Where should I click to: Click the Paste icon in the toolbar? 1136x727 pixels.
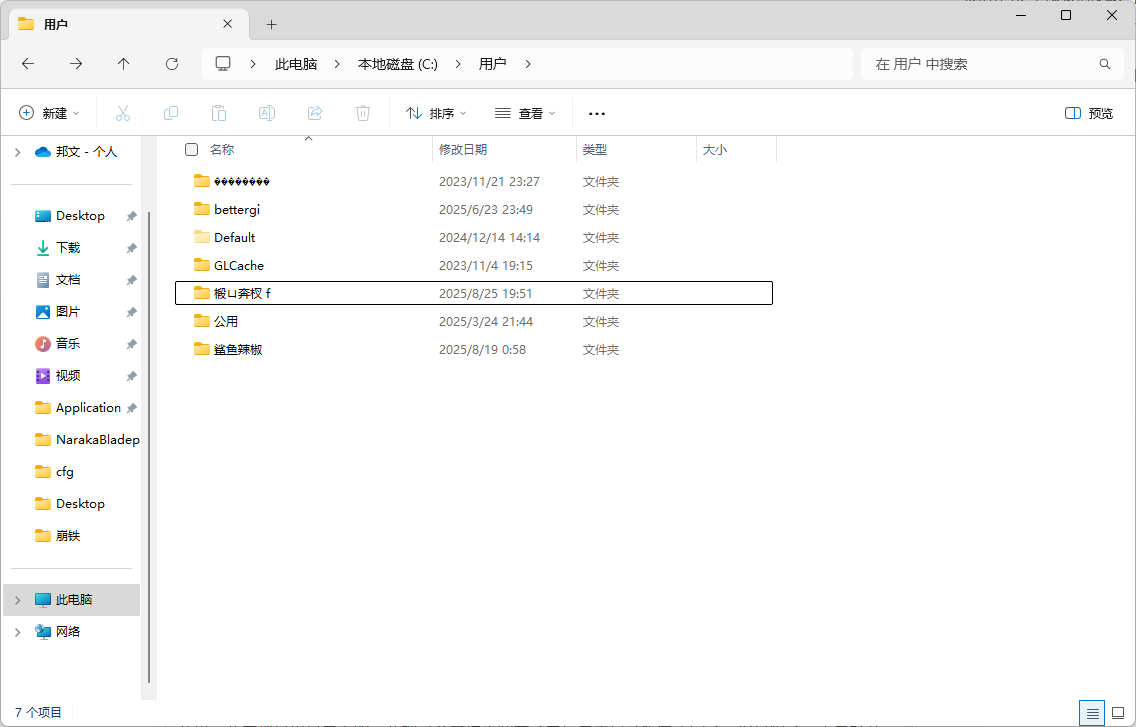click(219, 113)
